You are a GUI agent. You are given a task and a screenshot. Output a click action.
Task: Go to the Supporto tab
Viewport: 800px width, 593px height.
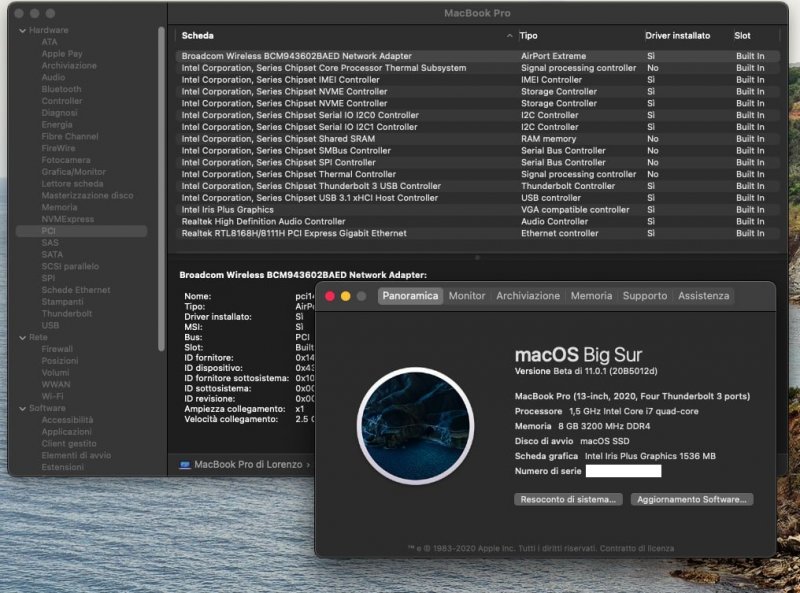(x=644, y=296)
